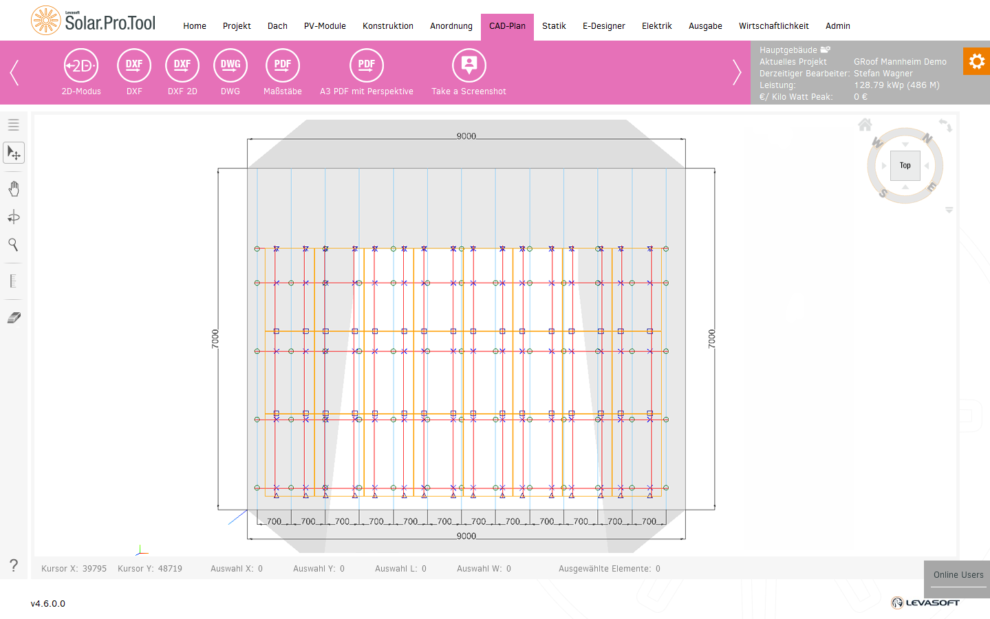Open the orange settings gear
The width and height of the screenshot is (990, 619).
[976, 62]
